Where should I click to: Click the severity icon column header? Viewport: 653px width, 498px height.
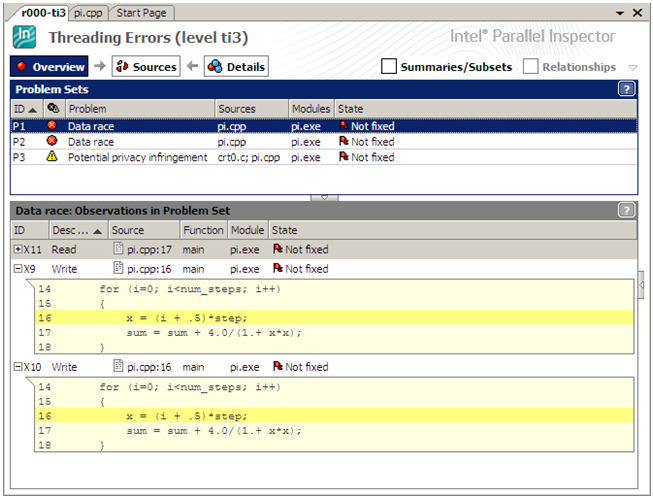[x=54, y=109]
